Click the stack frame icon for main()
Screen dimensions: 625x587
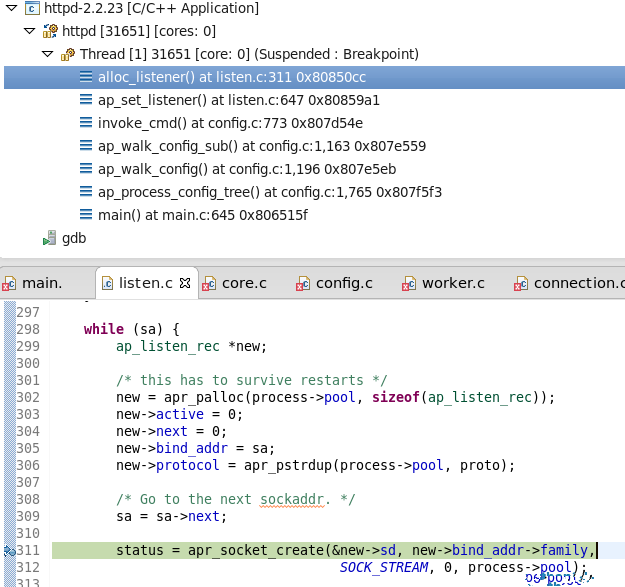[86, 214]
